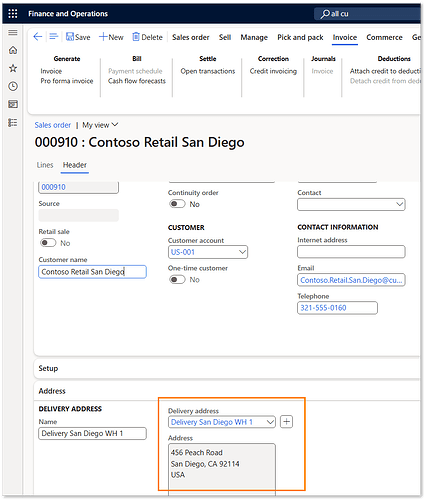Image resolution: width=424 pixels, height=500 pixels.
Task: Click the Home icon in left sidebar
Action: coord(13,50)
